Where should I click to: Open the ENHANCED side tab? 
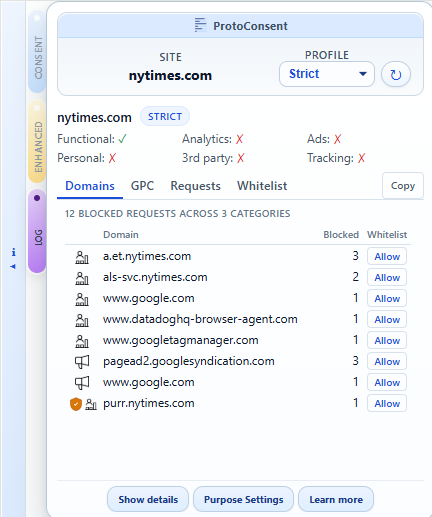[x=37, y=141]
